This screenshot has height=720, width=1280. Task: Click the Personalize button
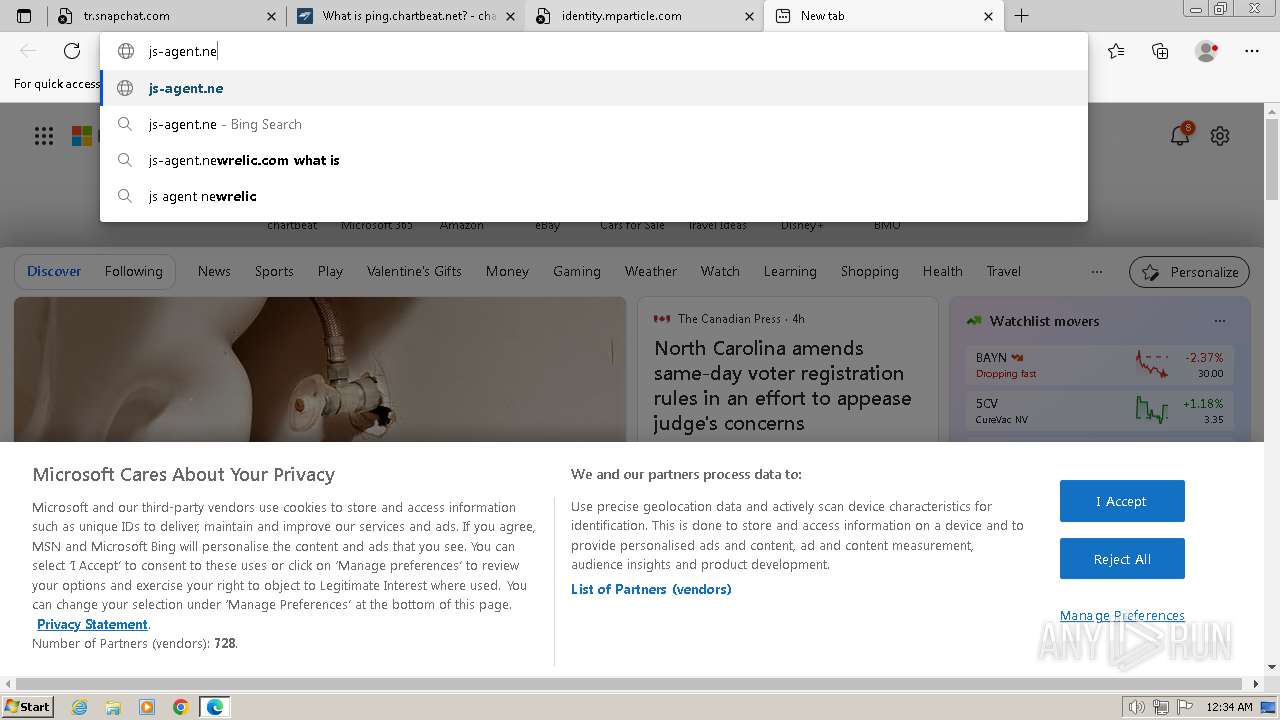(x=1190, y=272)
